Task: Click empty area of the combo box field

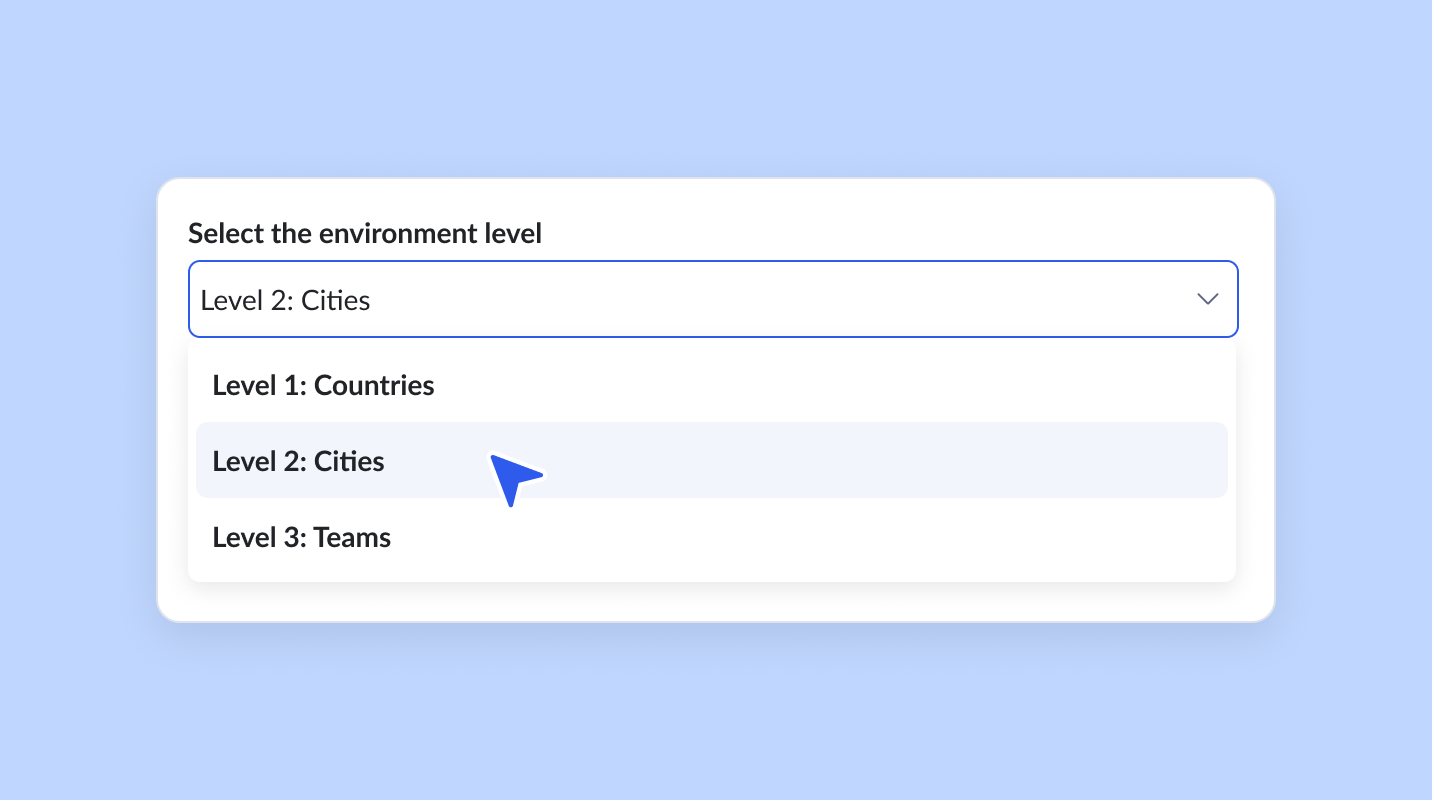Action: click(x=780, y=299)
